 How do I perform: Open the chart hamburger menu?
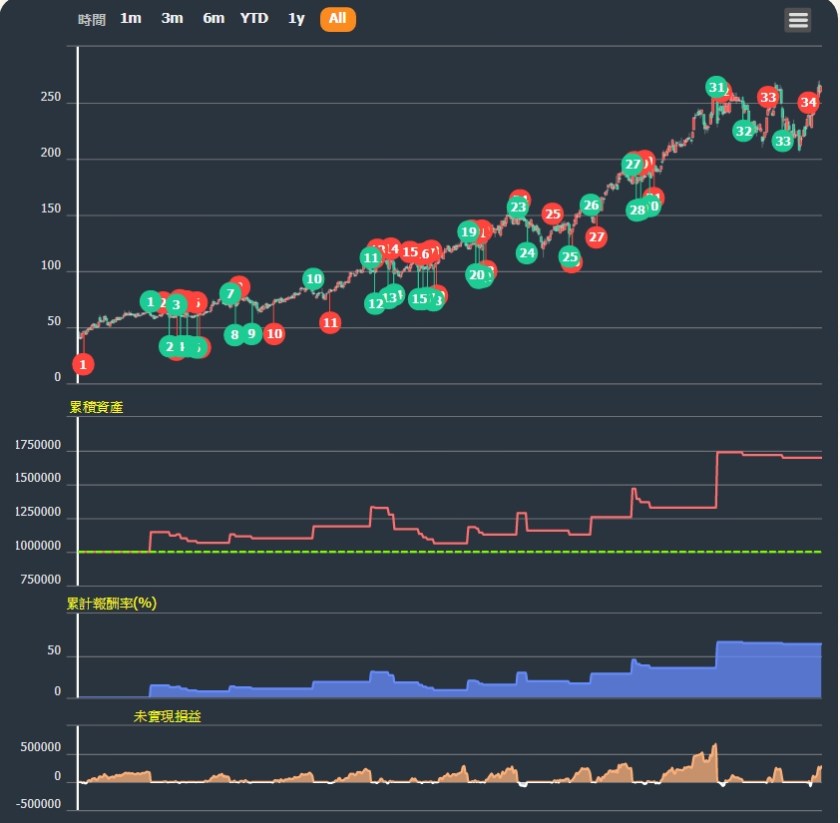tap(797, 20)
